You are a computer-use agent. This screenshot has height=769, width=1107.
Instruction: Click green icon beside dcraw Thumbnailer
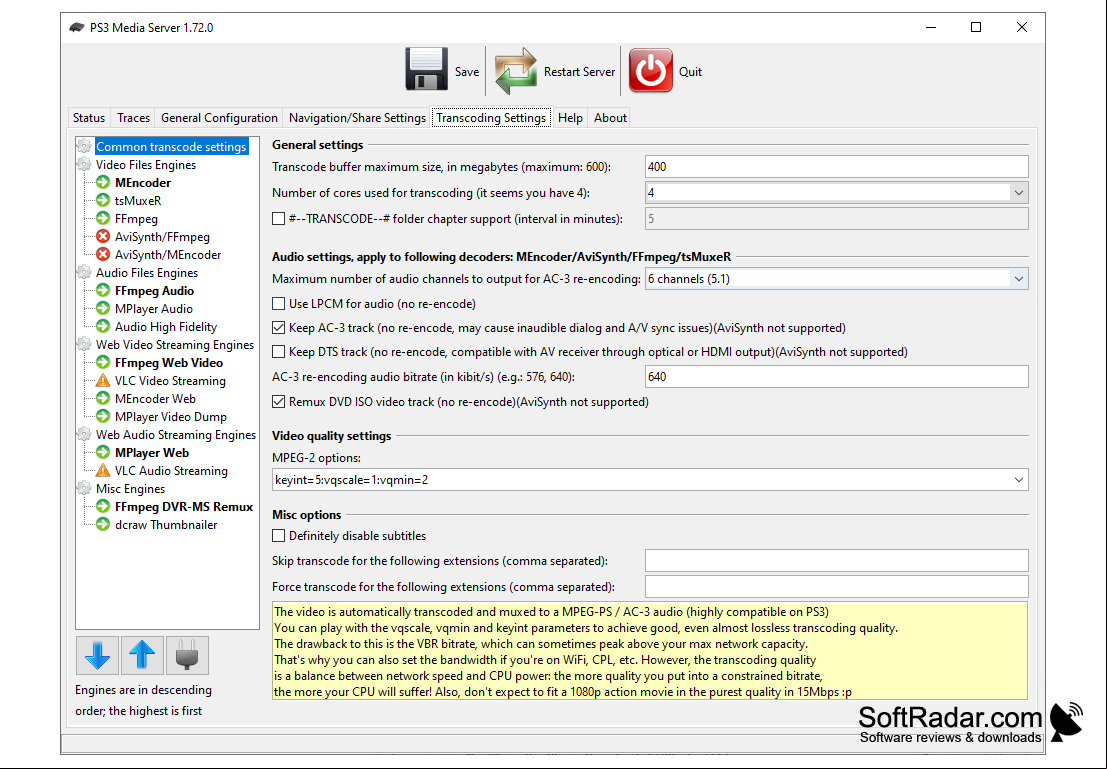click(x=103, y=525)
